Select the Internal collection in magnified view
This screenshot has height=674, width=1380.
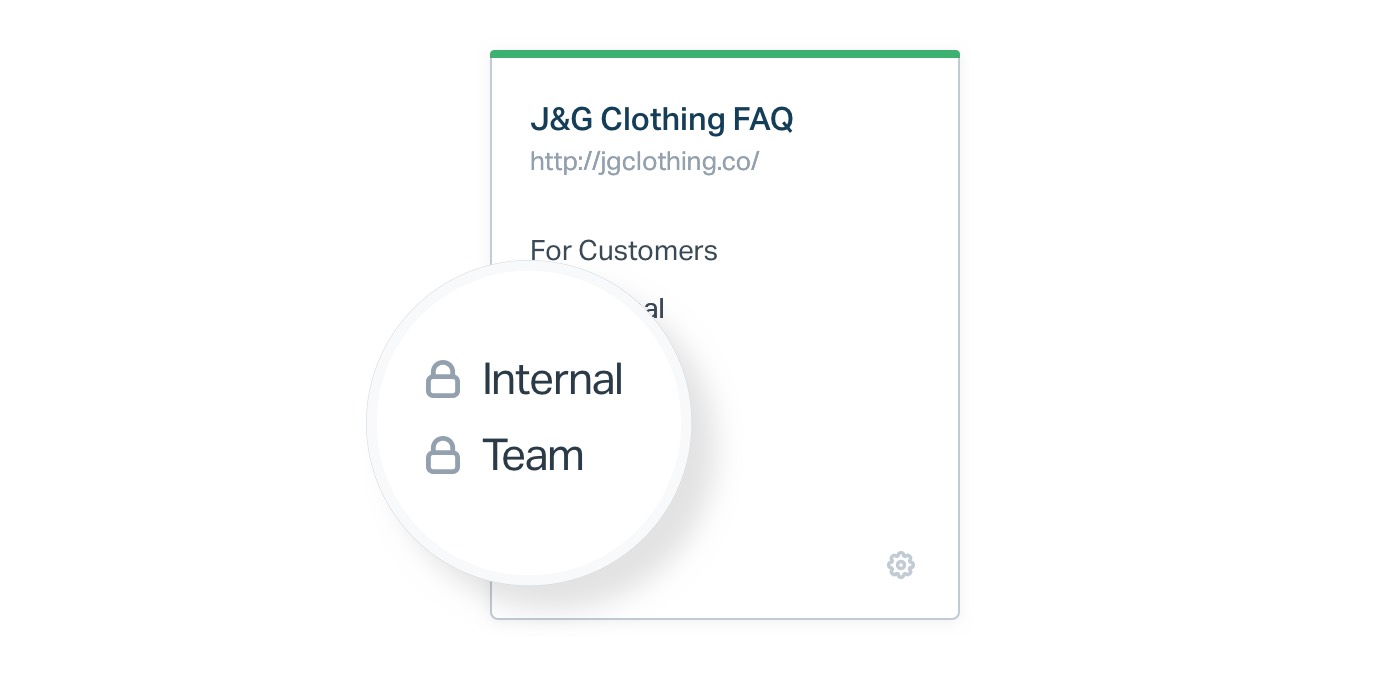coord(552,379)
